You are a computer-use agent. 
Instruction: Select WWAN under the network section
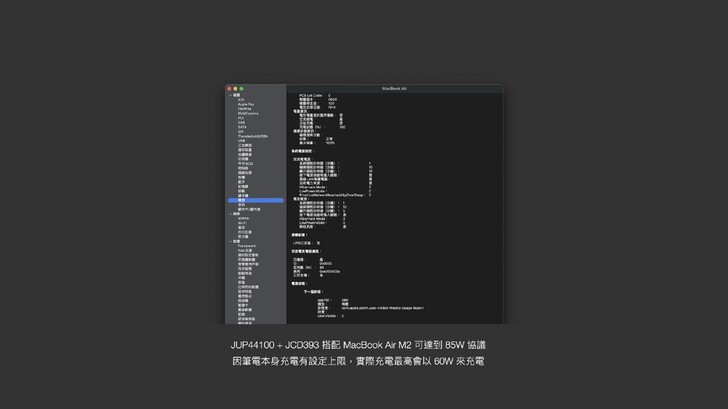pos(243,219)
